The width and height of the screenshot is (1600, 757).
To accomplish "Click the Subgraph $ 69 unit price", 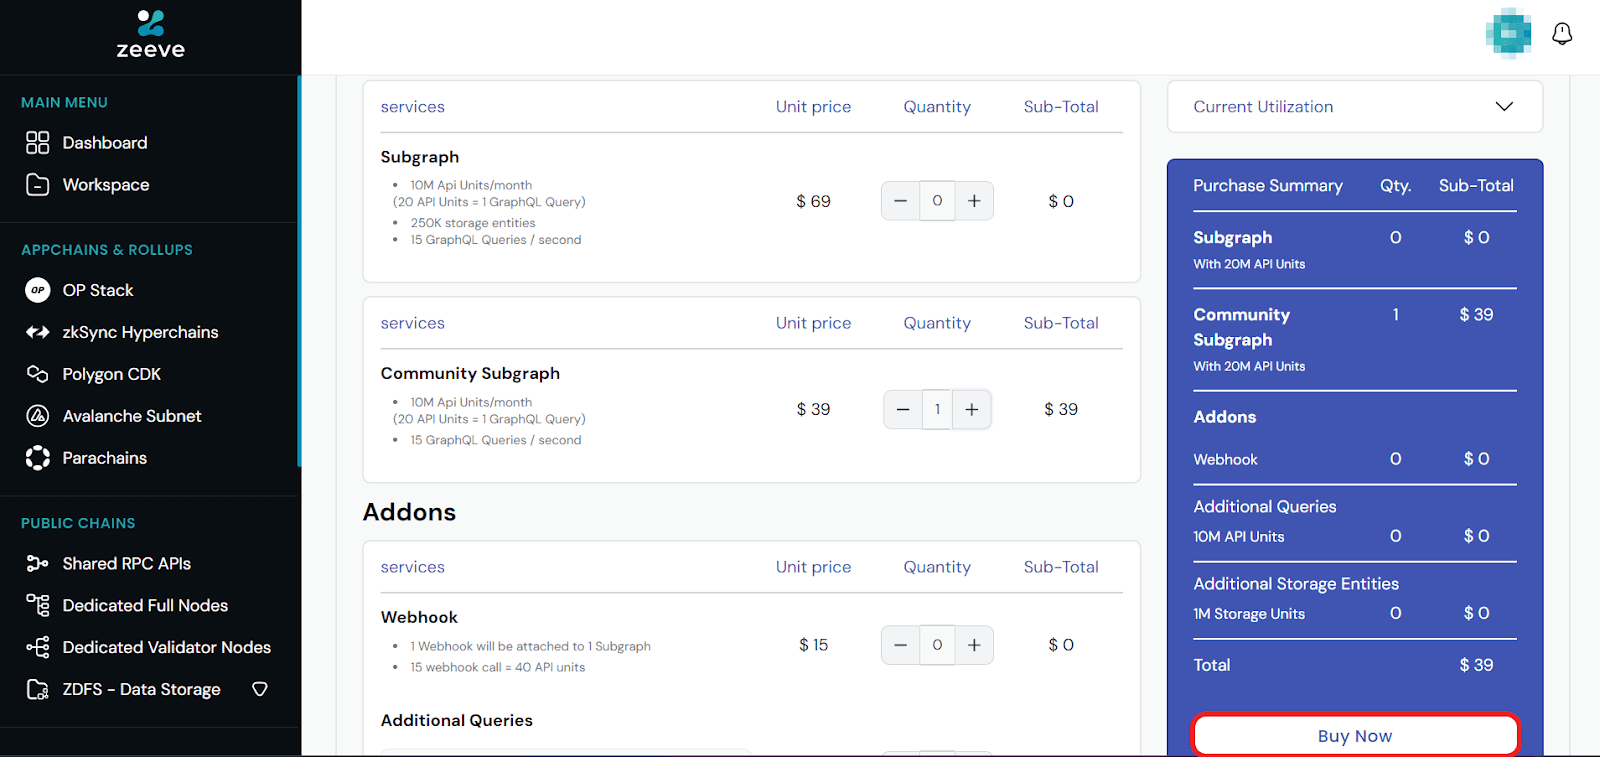I will (813, 201).
